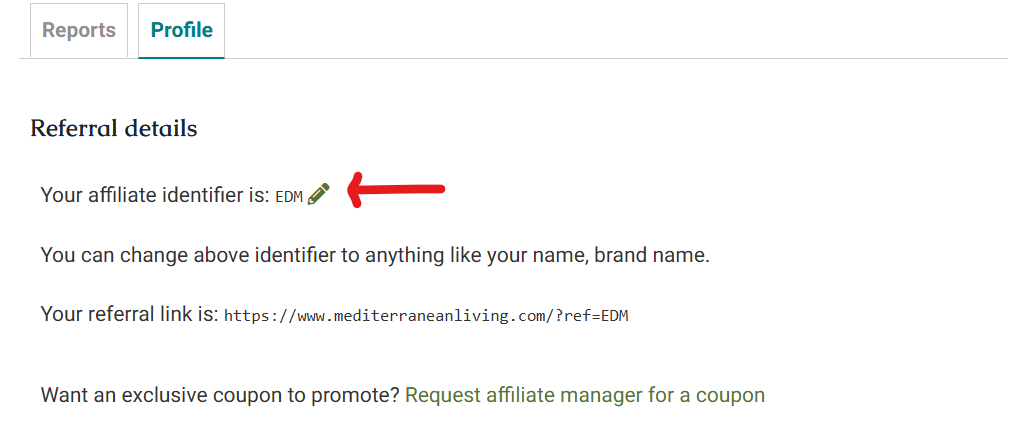The height and width of the screenshot is (442, 1030).
Task: Switch to the Reports tab
Action: [79, 30]
